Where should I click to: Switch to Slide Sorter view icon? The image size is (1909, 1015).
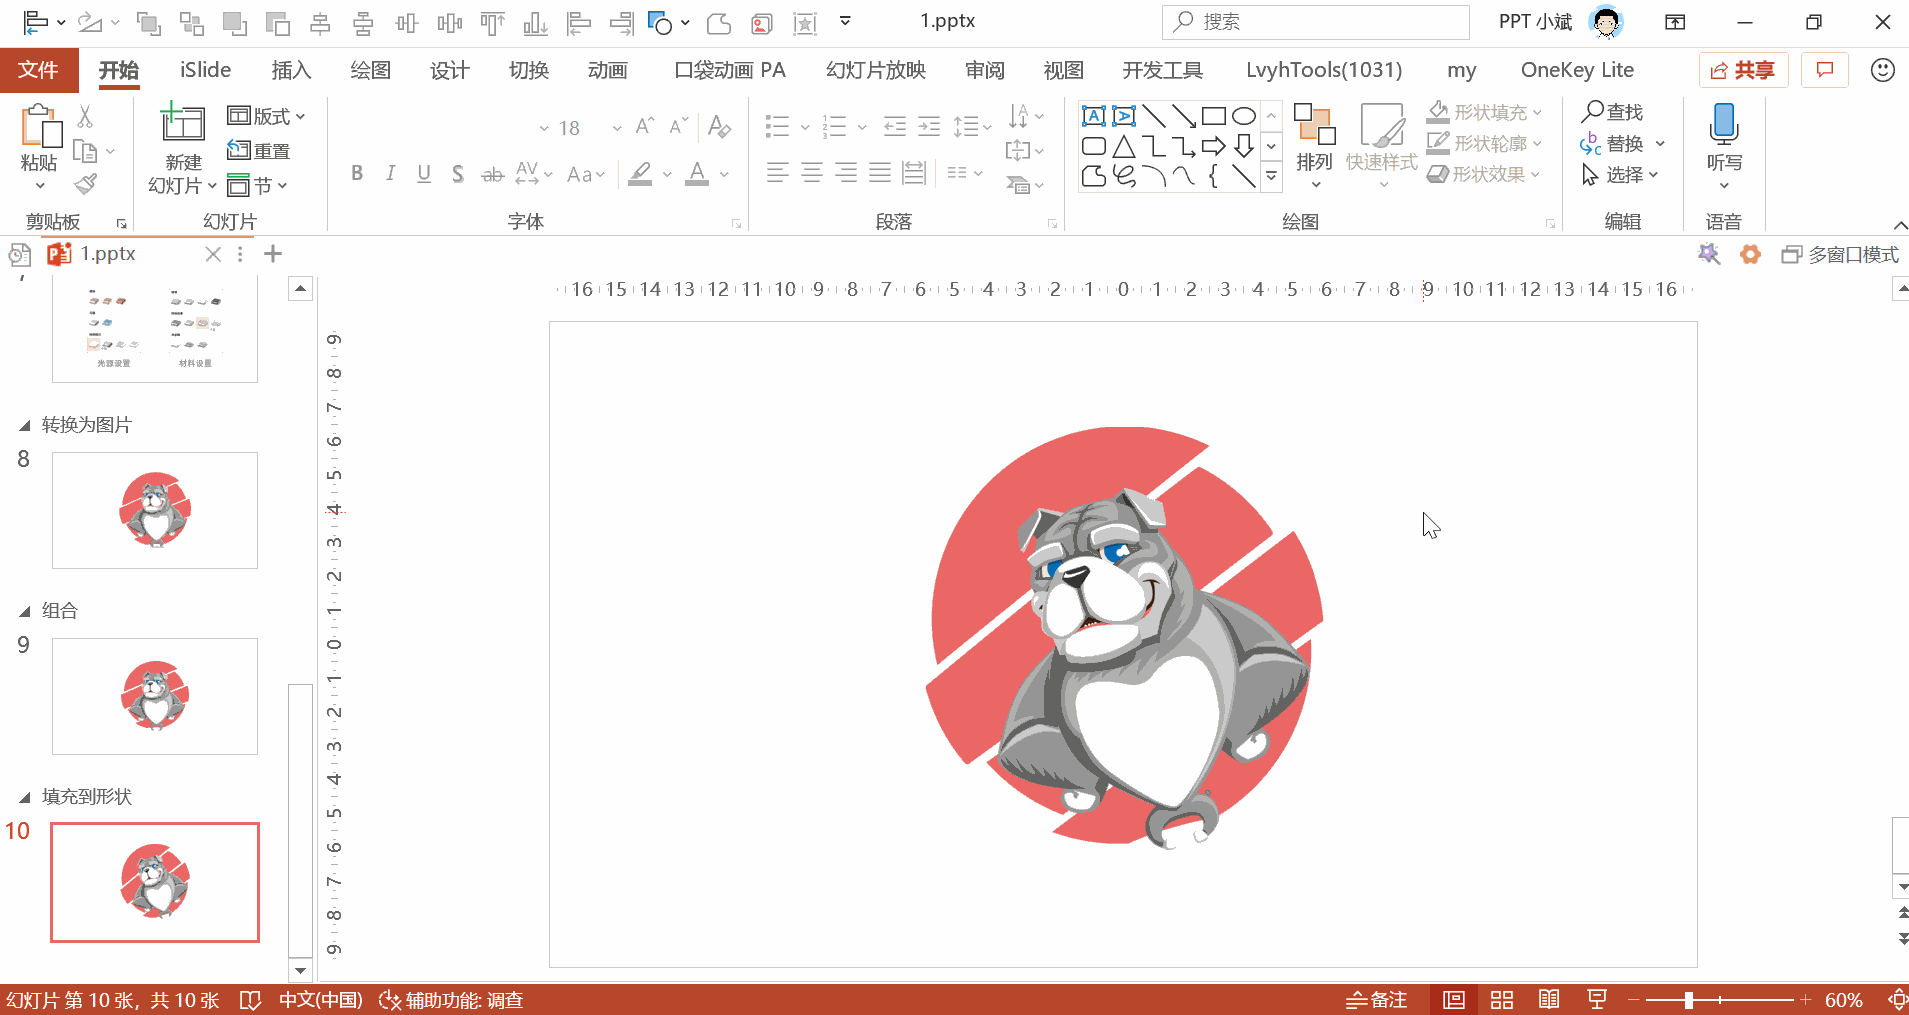click(1501, 1000)
